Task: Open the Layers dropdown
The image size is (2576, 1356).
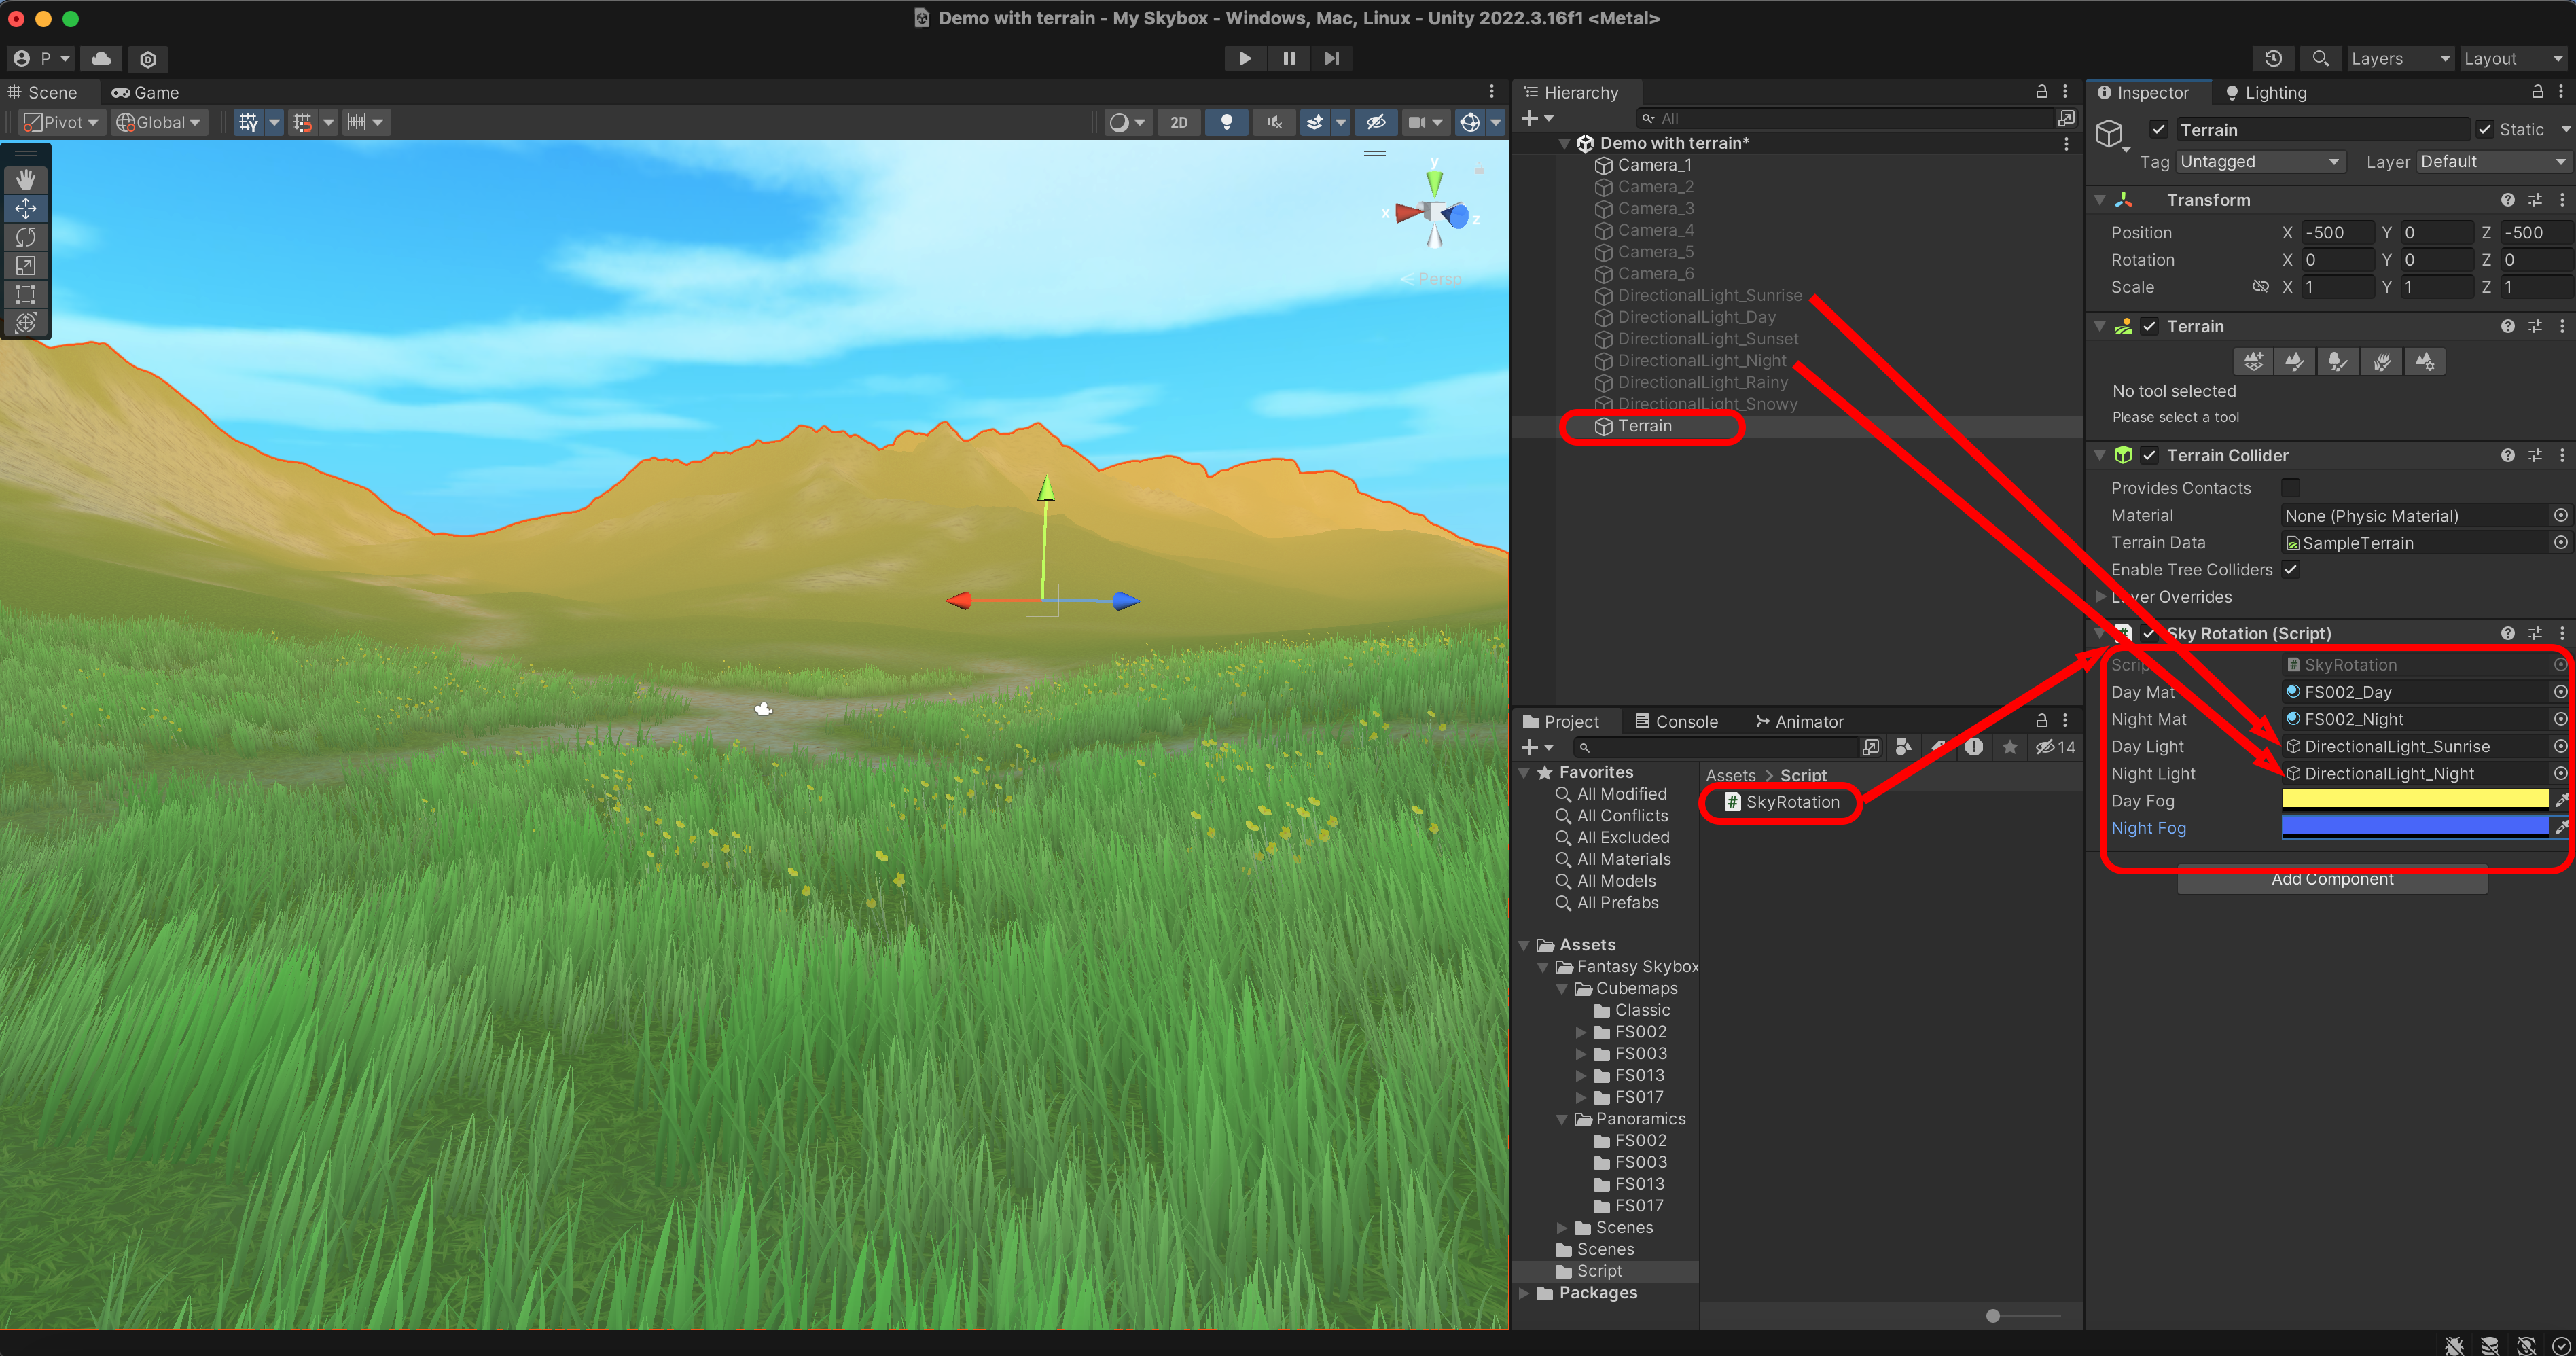Action: (2397, 59)
